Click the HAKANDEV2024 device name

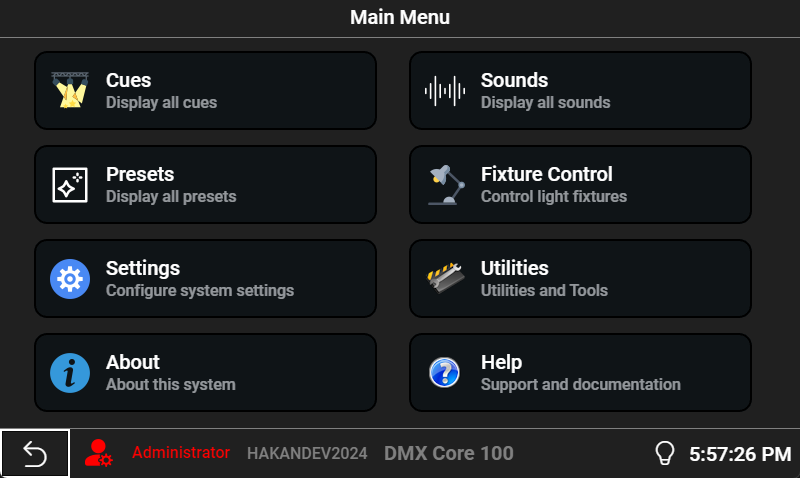click(x=307, y=453)
